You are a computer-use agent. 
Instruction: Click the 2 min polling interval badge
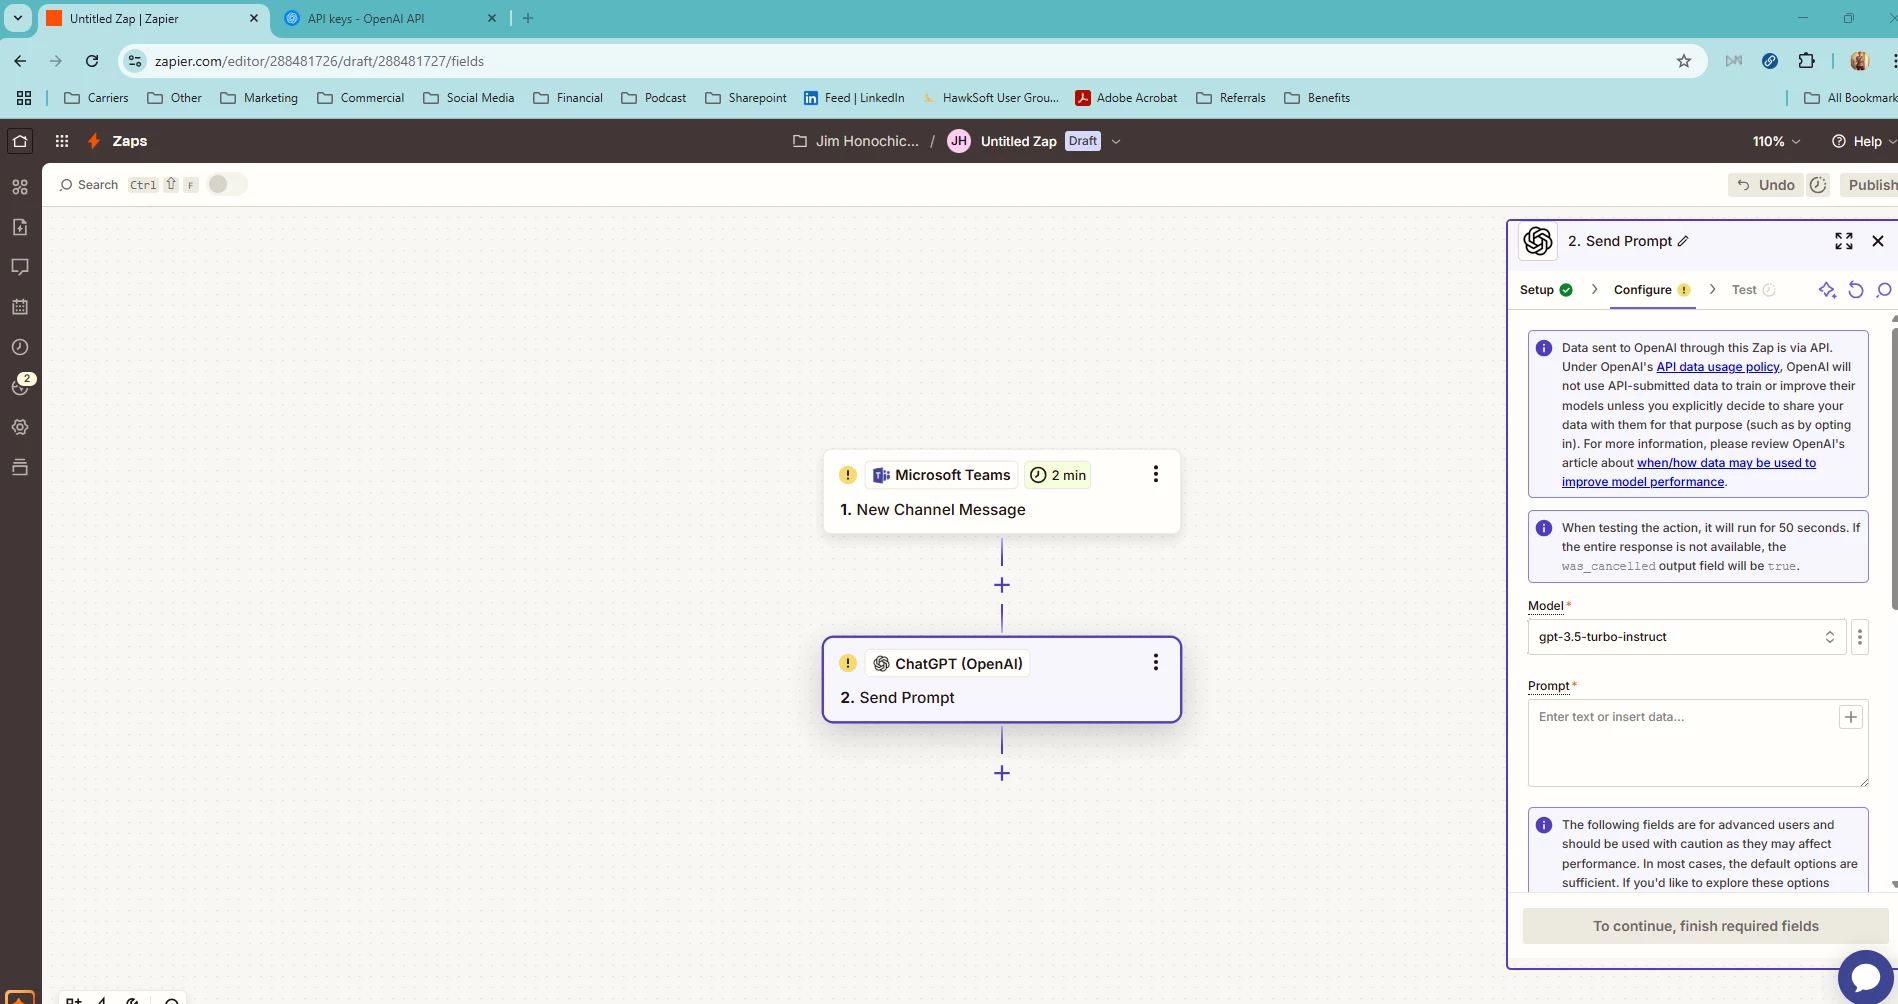[x=1058, y=475]
